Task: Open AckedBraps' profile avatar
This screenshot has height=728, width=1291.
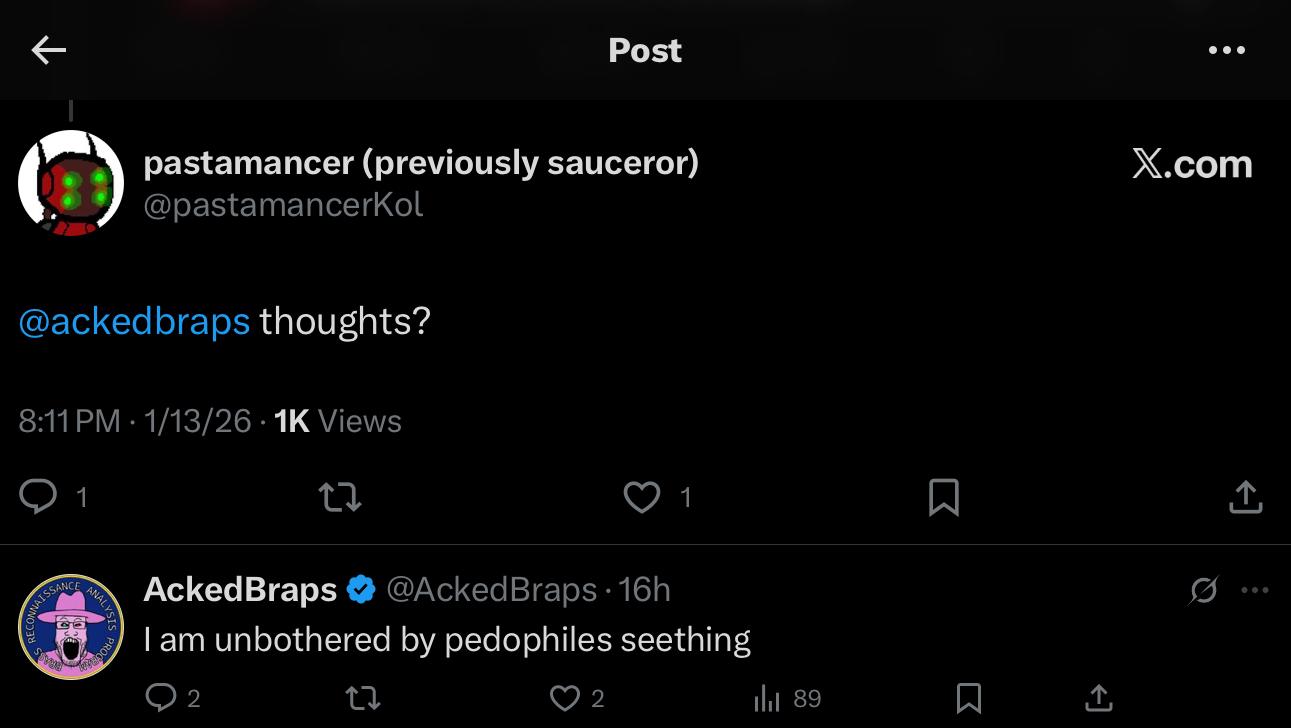Action: pos(70,627)
